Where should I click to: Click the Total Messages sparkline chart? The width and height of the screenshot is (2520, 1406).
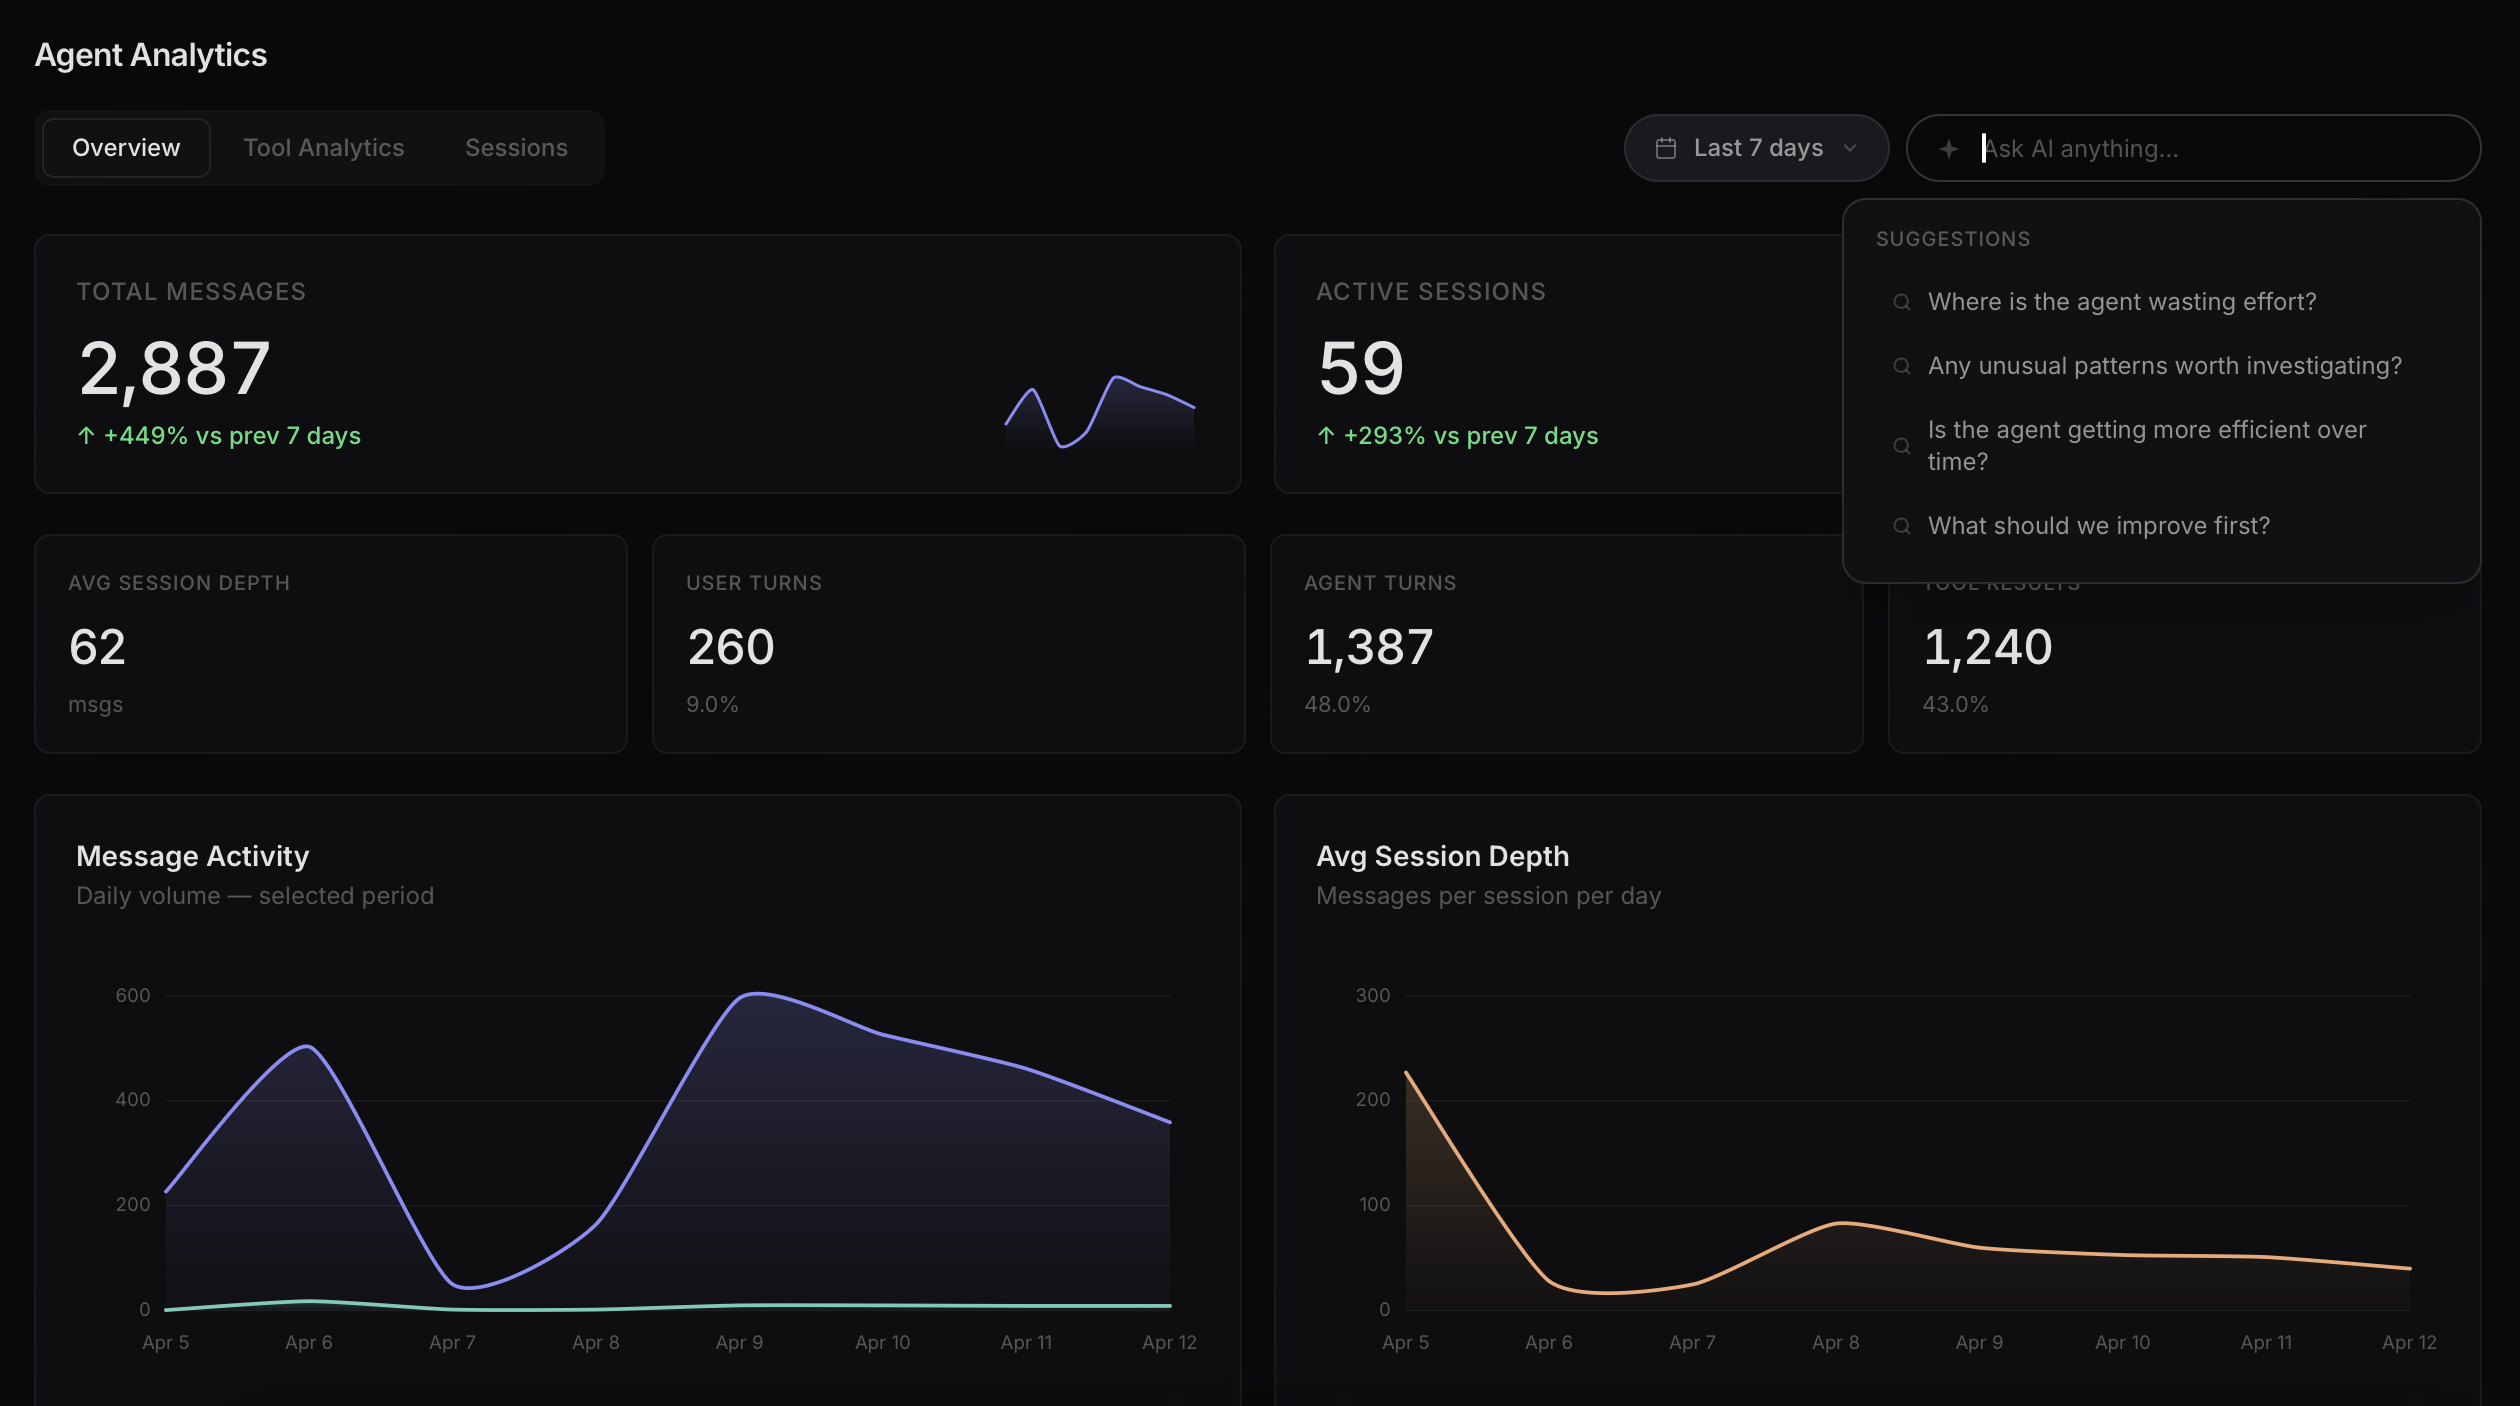tap(1100, 413)
